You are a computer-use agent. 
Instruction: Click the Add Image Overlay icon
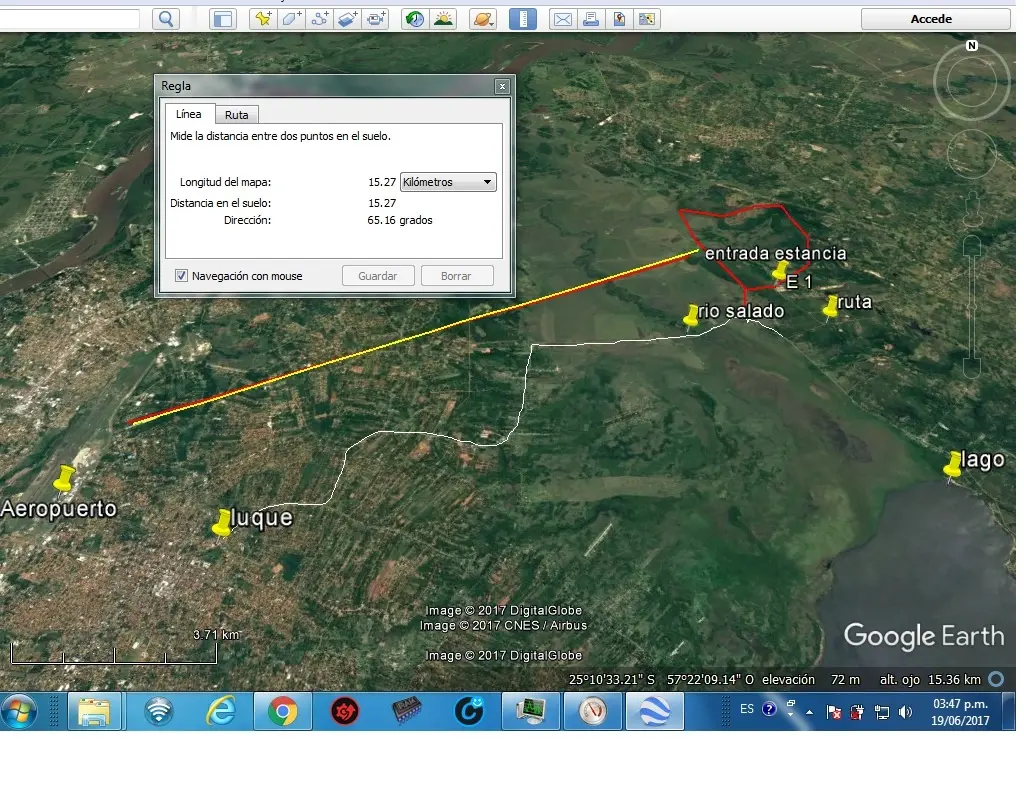[x=348, y=19]
